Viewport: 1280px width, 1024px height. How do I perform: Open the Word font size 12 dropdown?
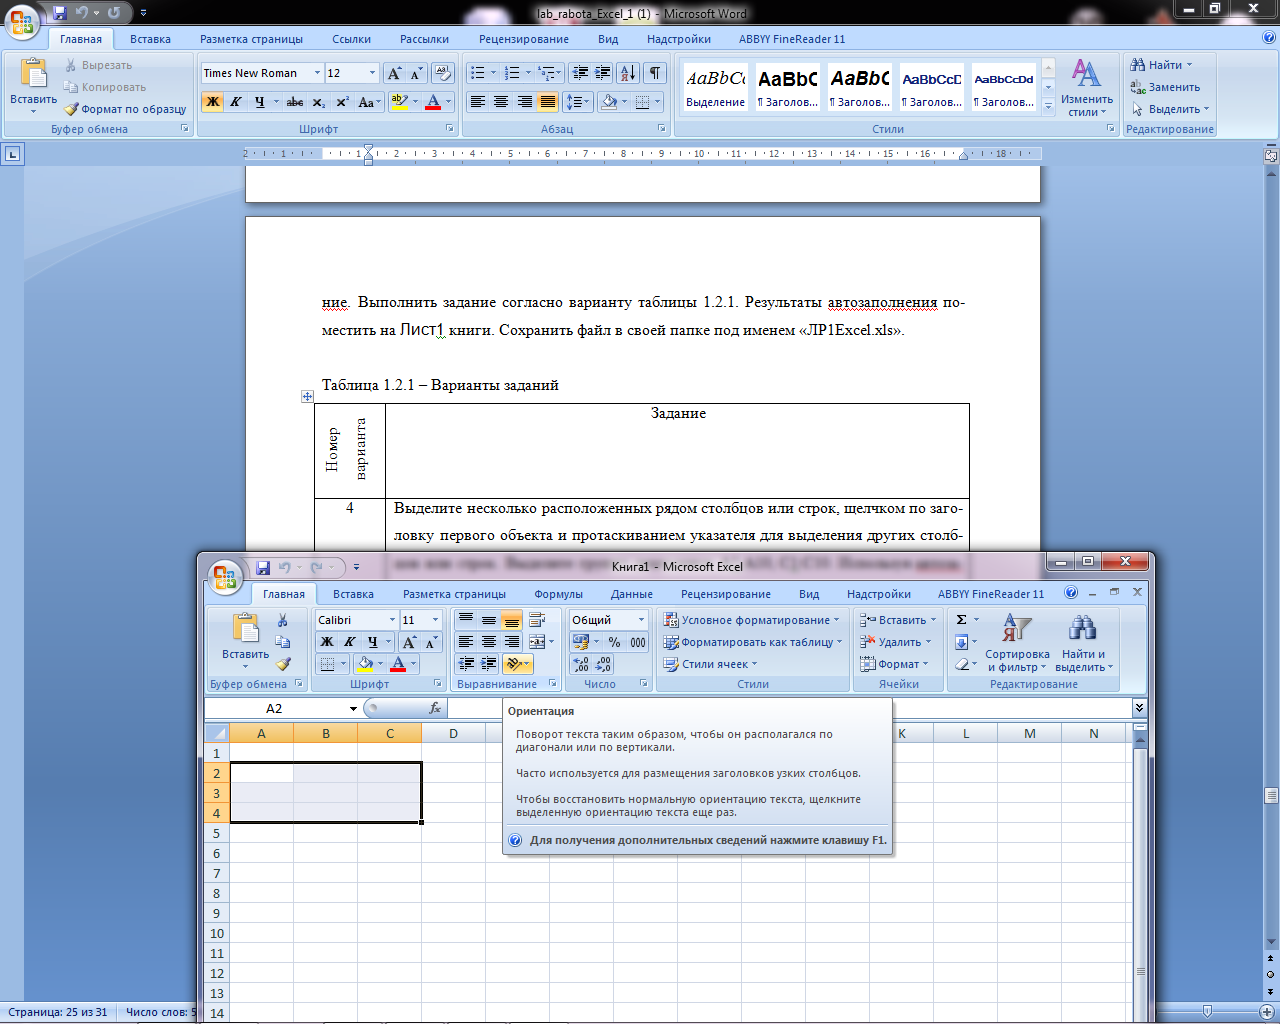click(x=373, y=73)
